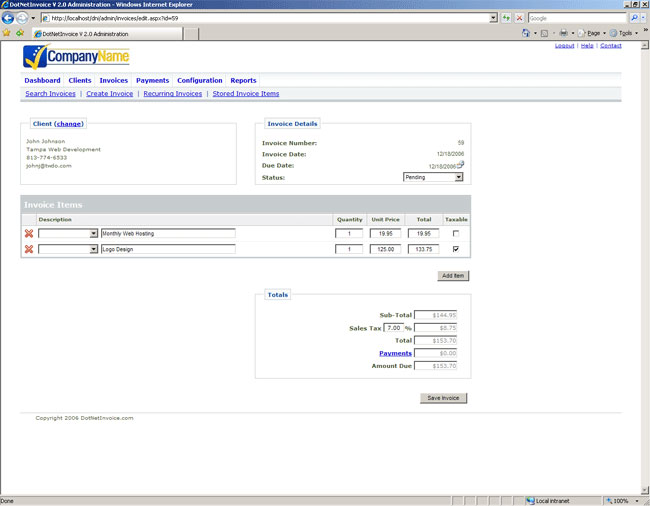Click the browser Refresh icon
The image size is (650, 506).
tap(506, 18)
